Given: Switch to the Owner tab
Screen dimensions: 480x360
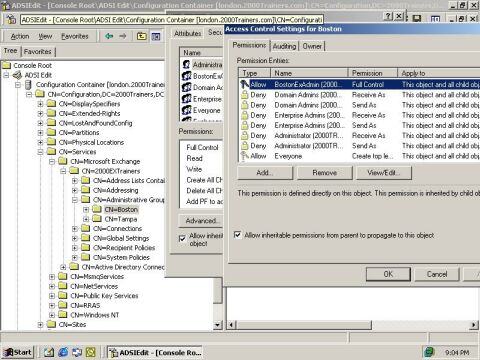Looking at the screenshot, I should click(312, 46).
